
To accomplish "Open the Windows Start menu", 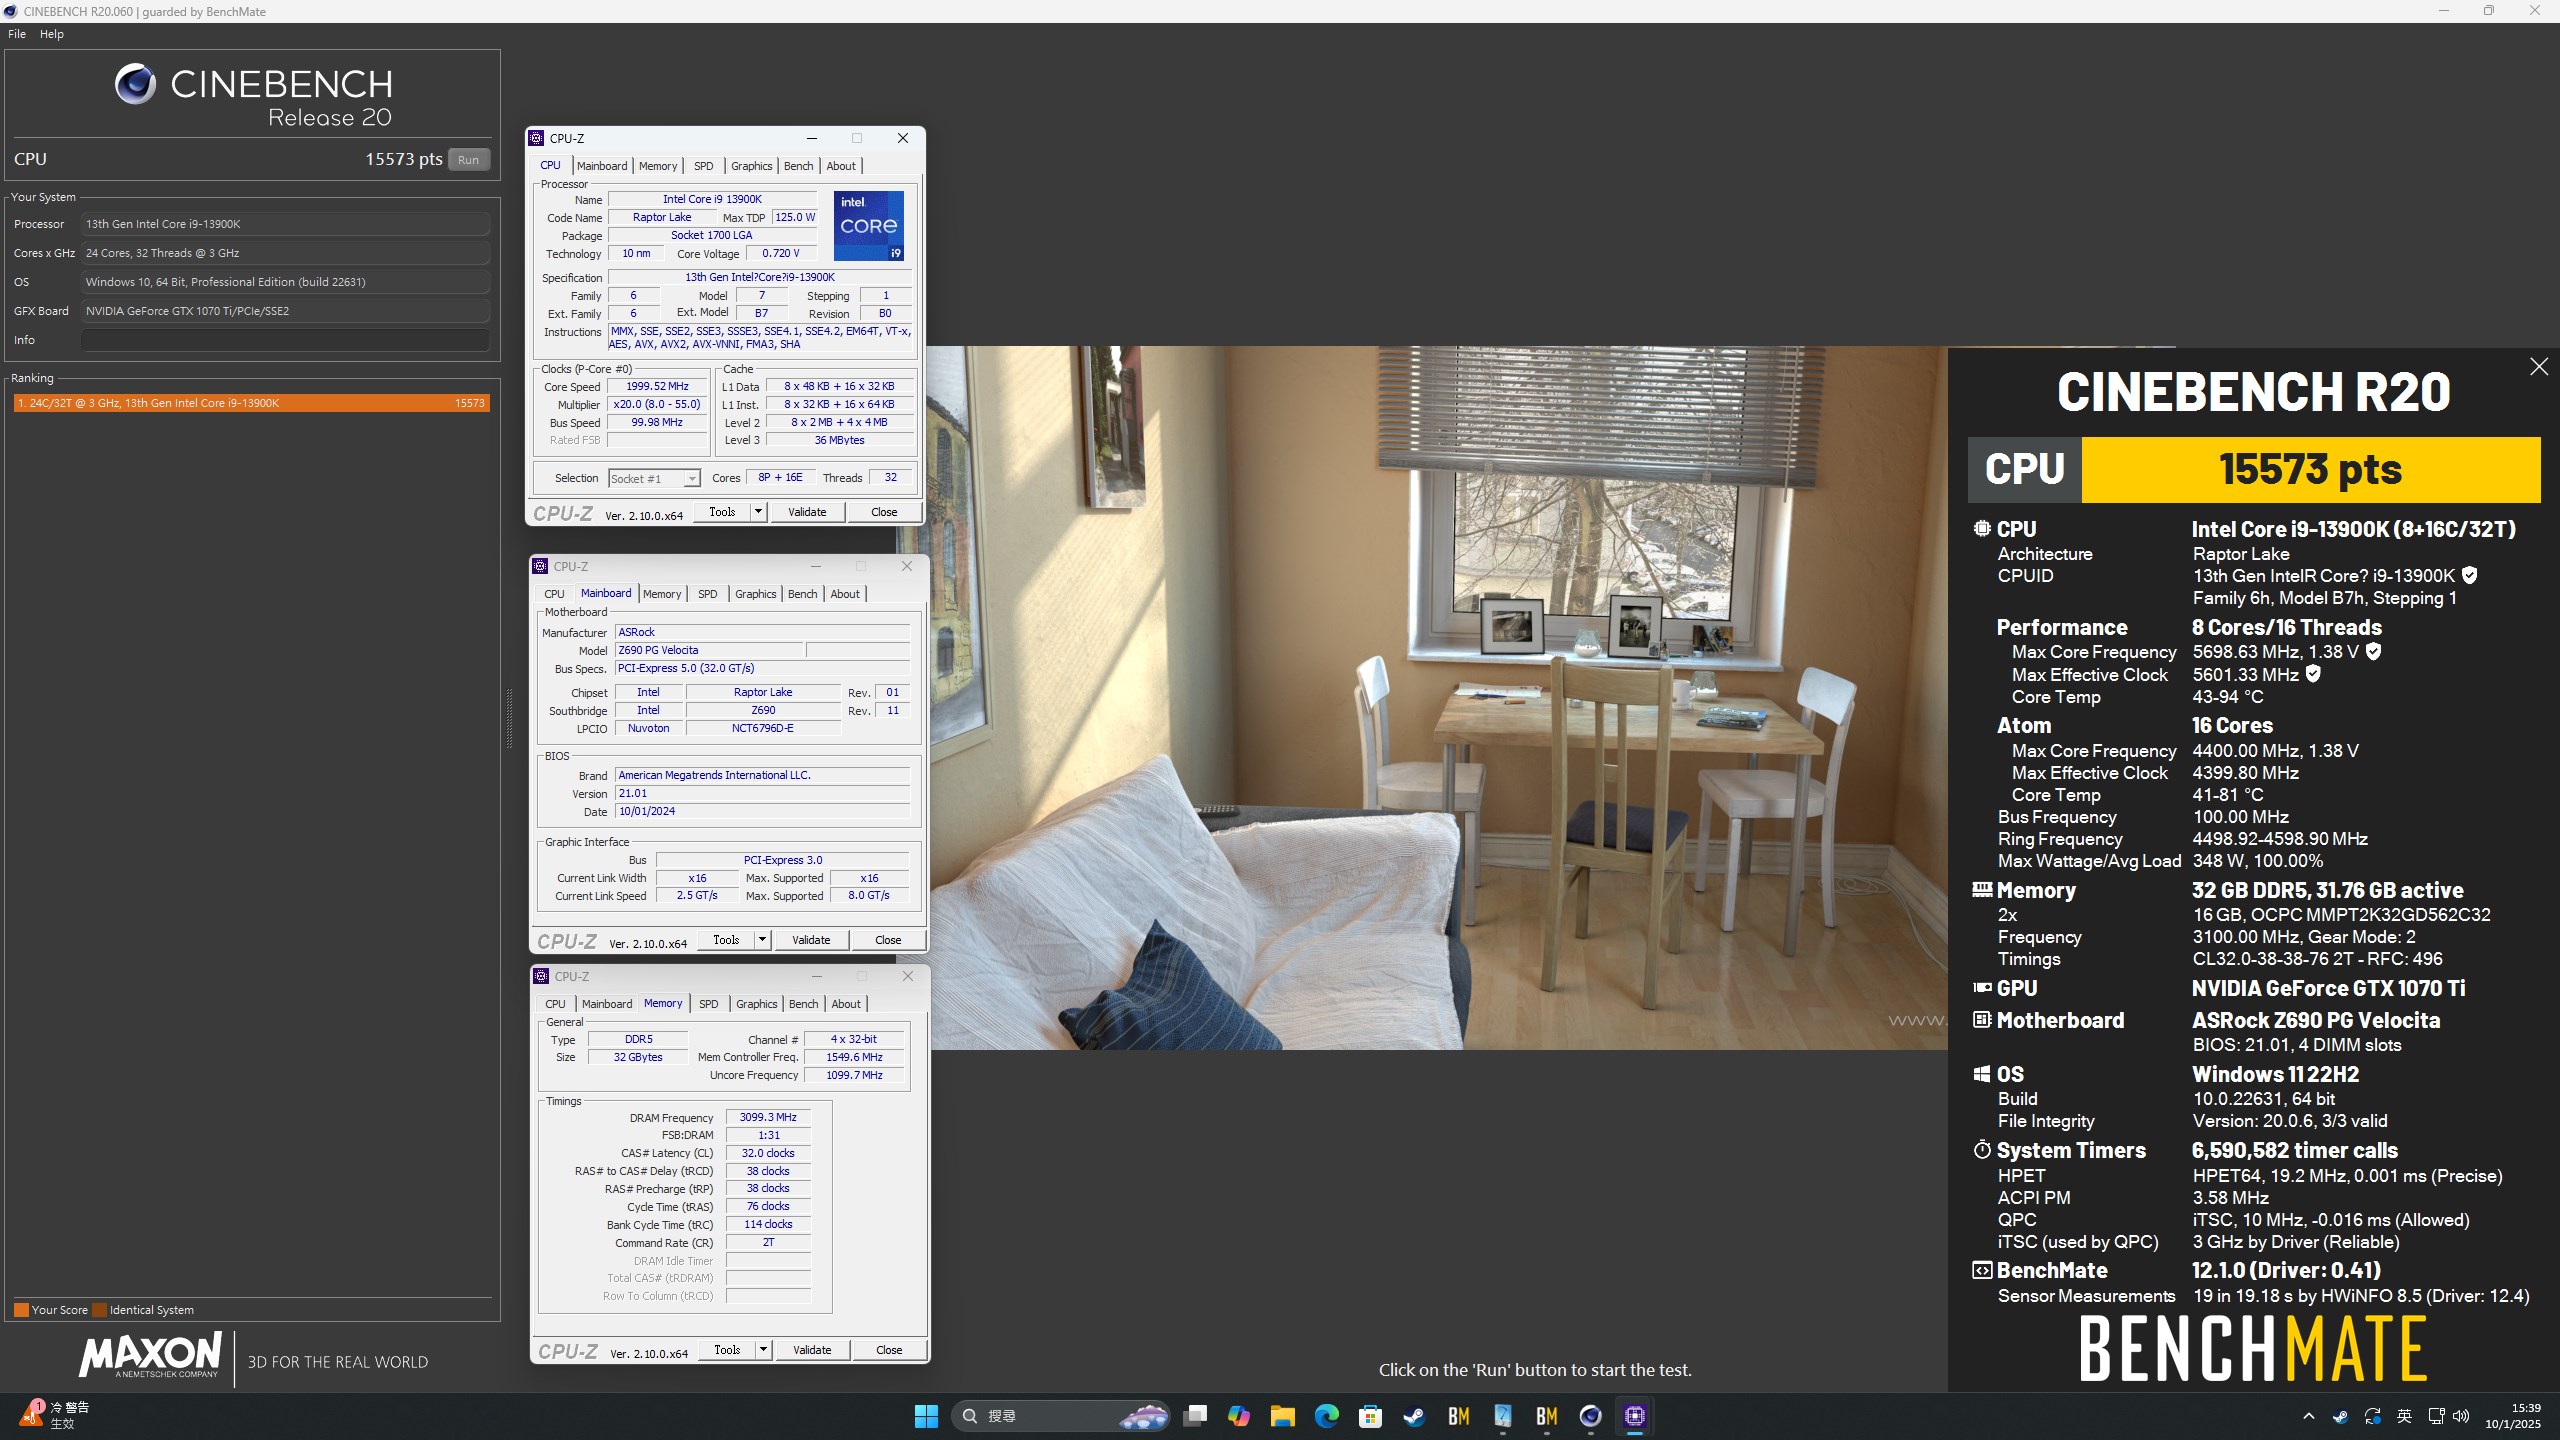I will coord(926,1416).
